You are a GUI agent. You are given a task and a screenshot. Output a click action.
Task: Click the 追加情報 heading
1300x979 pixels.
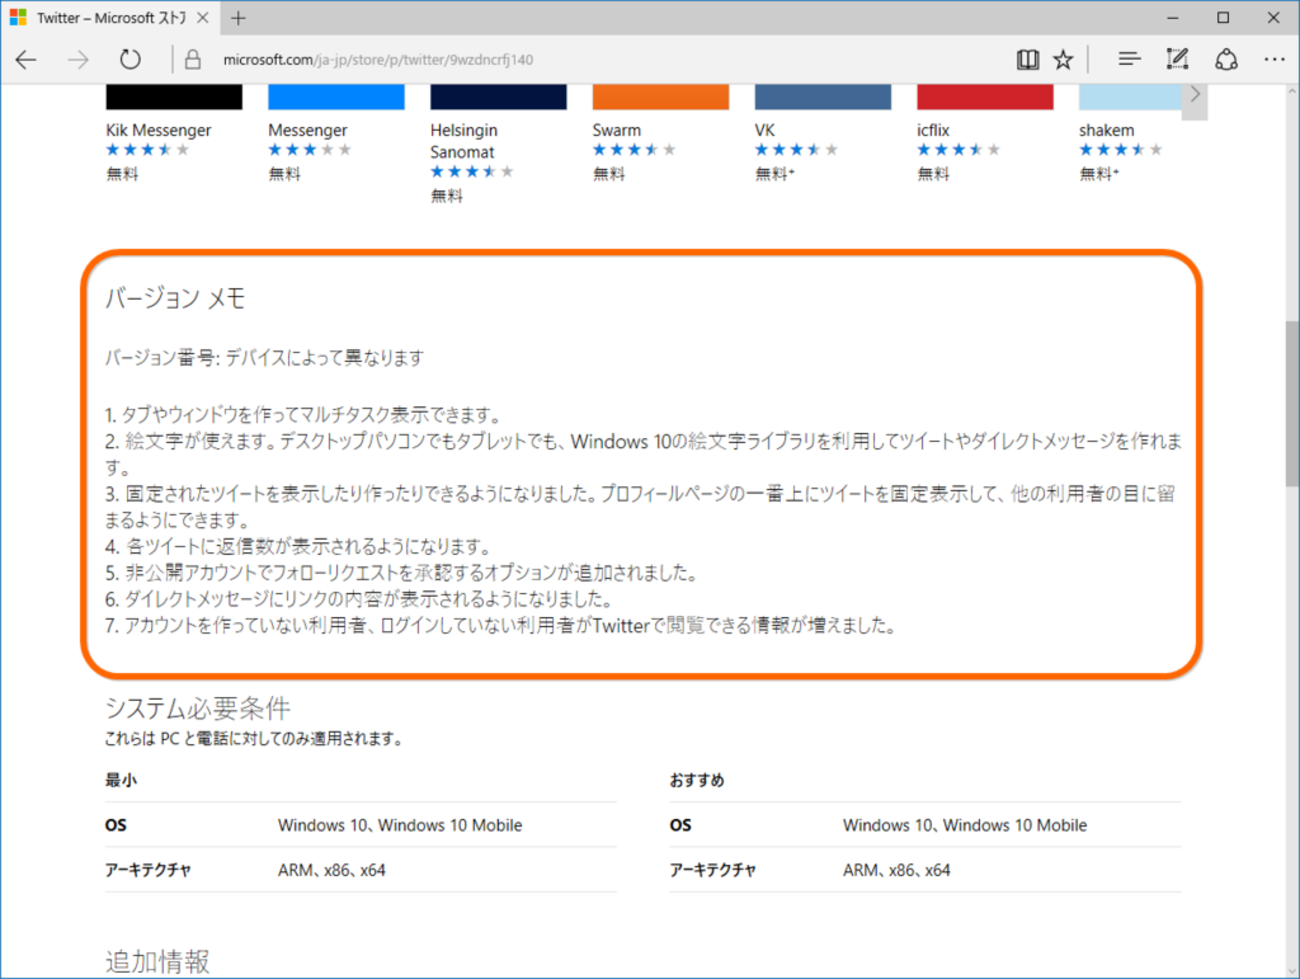[157, 962]
